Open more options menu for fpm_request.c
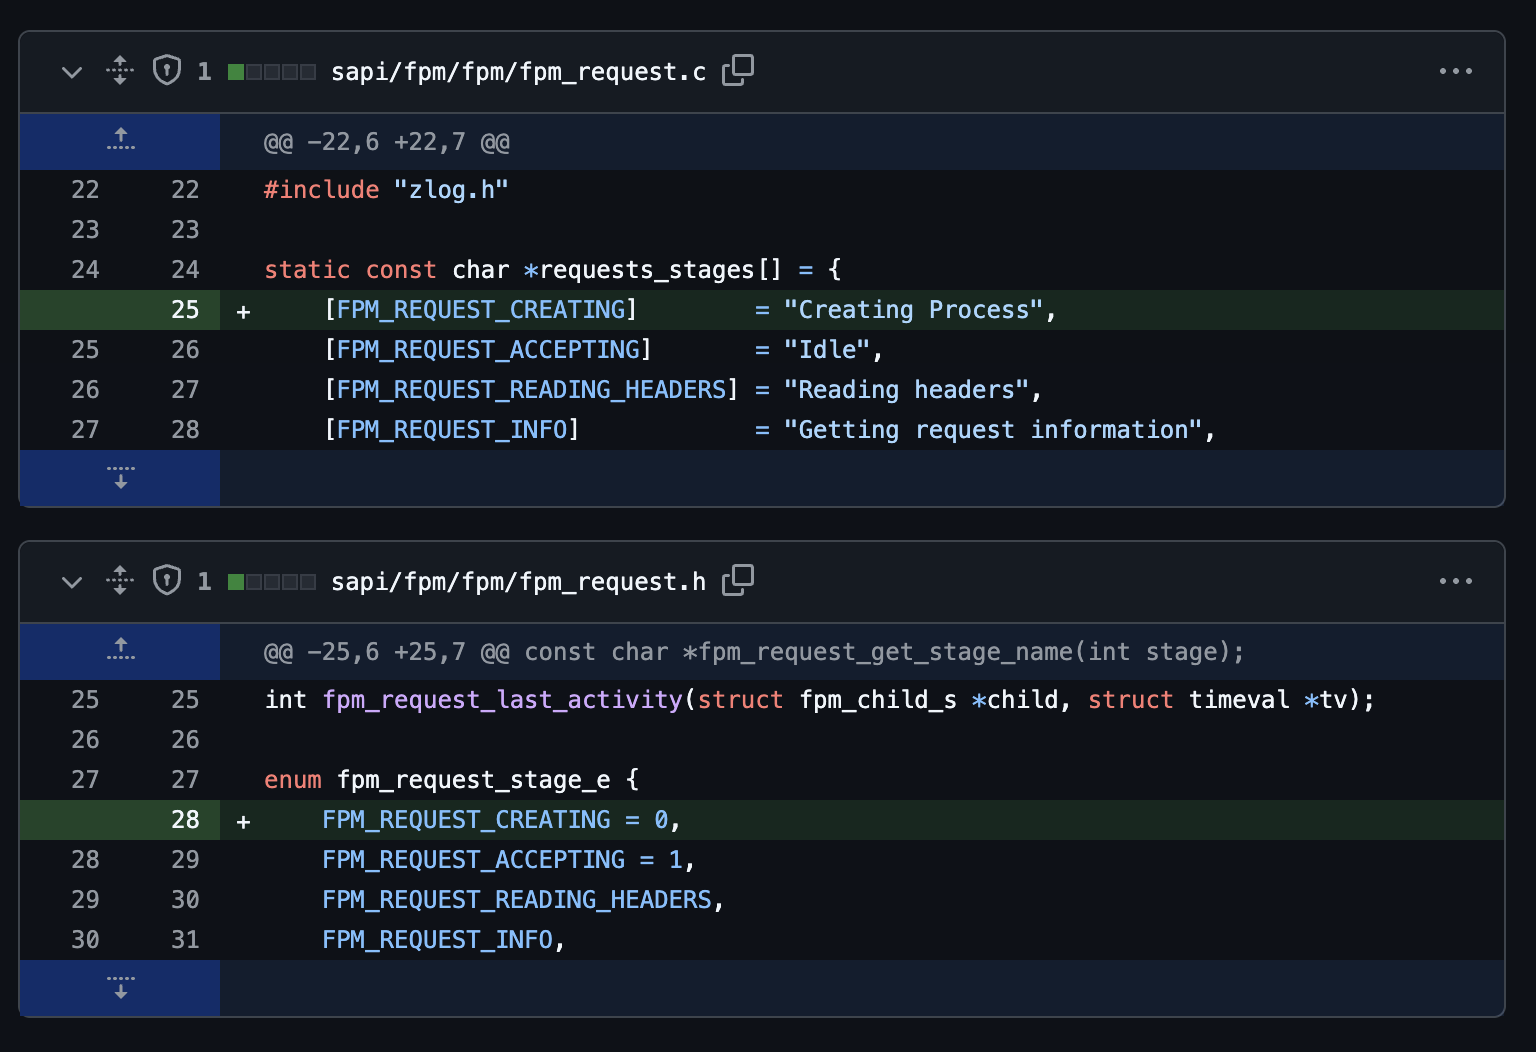The image size is (1536, 1052). [x=1455, y=71]
